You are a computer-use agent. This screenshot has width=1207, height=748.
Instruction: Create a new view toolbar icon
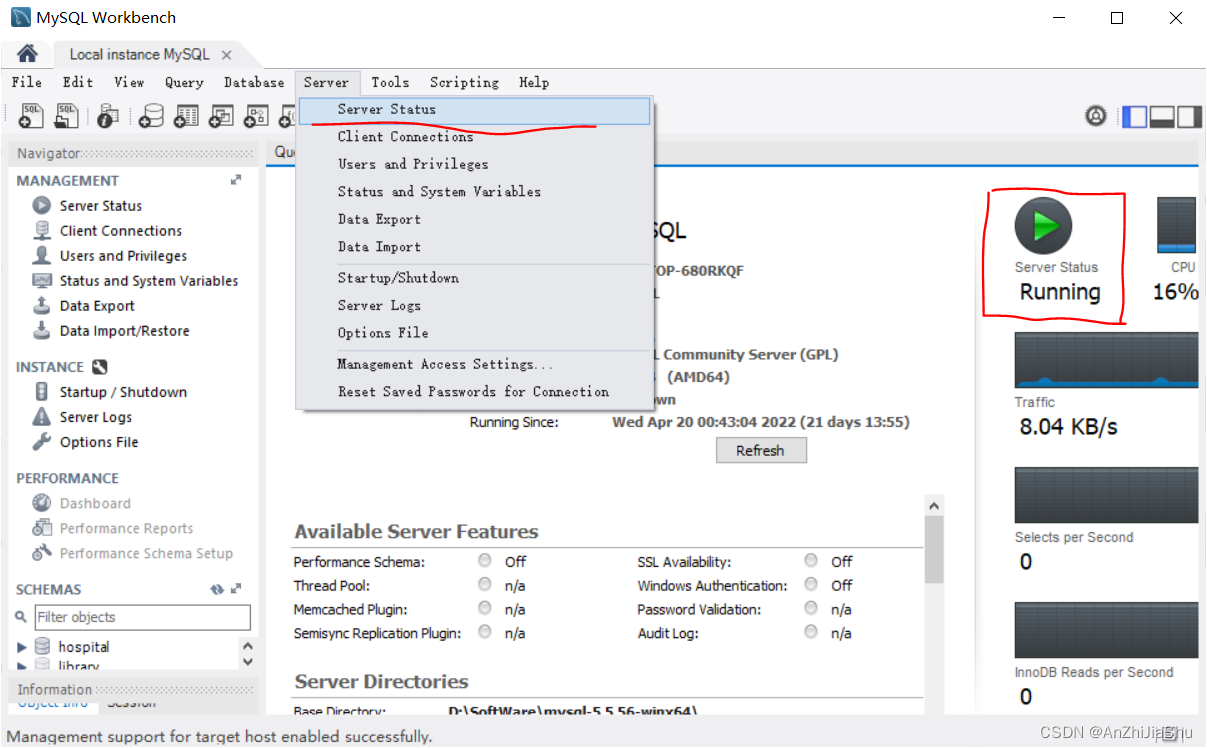tap(220, 116)
